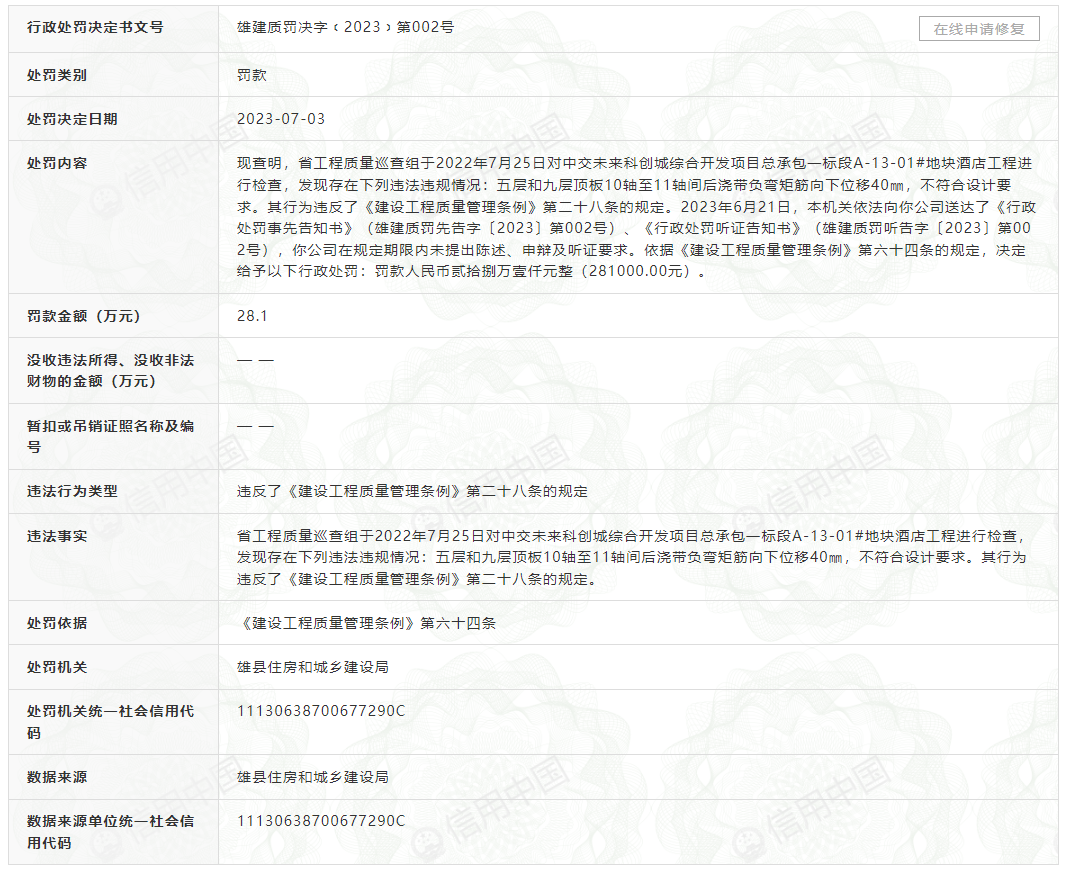Click the penalty content paragraph starting 现查明
Viewport: 1069px width, 871px height.
635,217
